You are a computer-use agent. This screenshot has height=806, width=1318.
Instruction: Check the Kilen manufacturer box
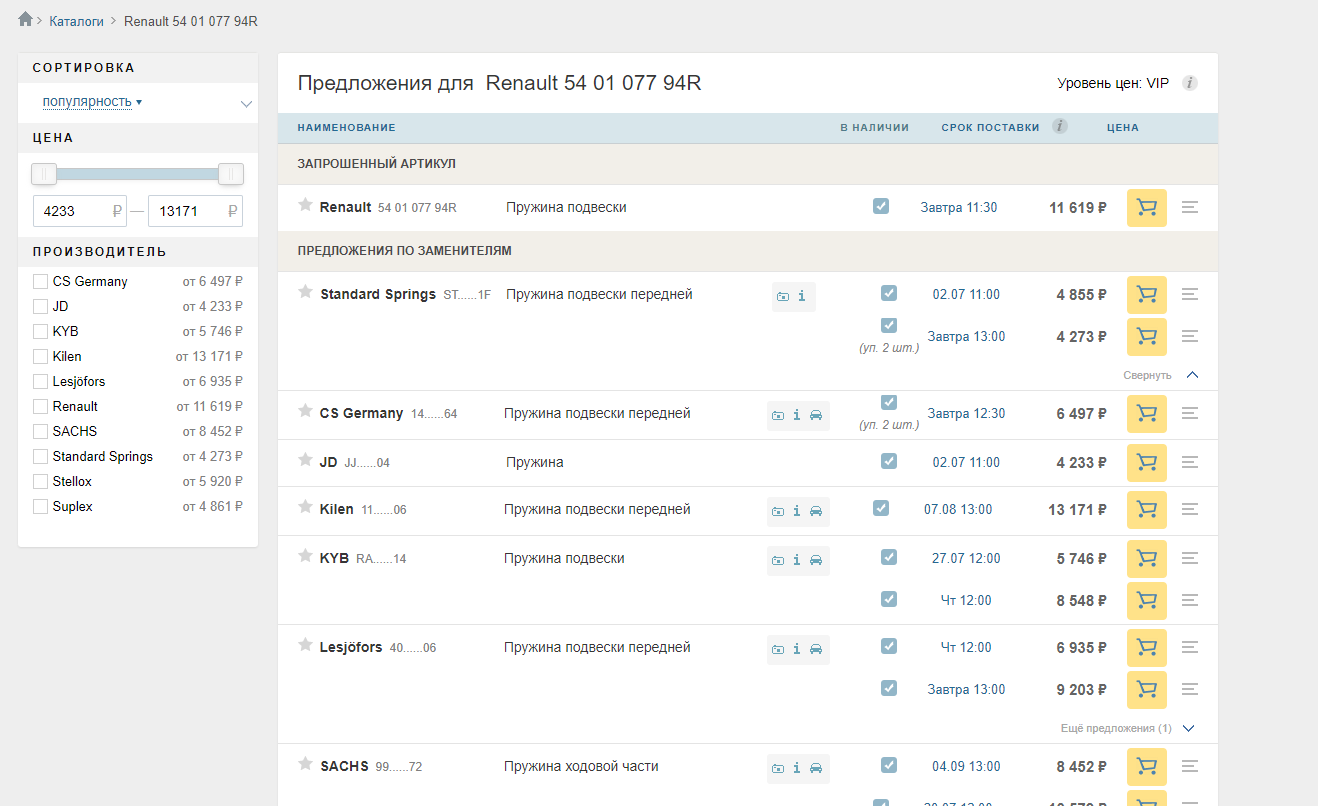[x=40, y=356]
